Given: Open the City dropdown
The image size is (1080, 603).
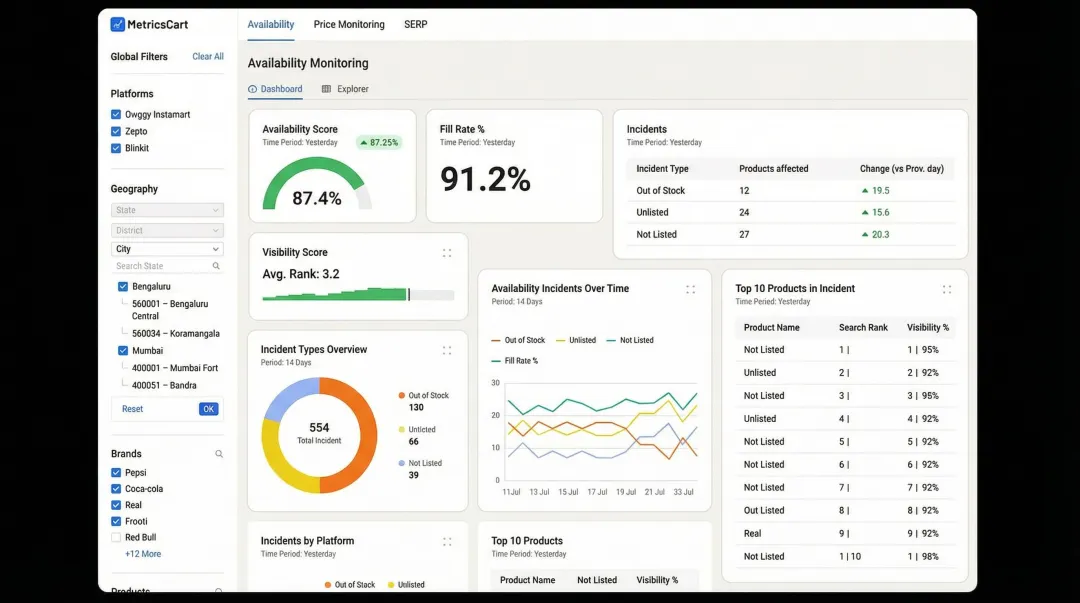Looking at the screenshot, I should tap(167, 248).
